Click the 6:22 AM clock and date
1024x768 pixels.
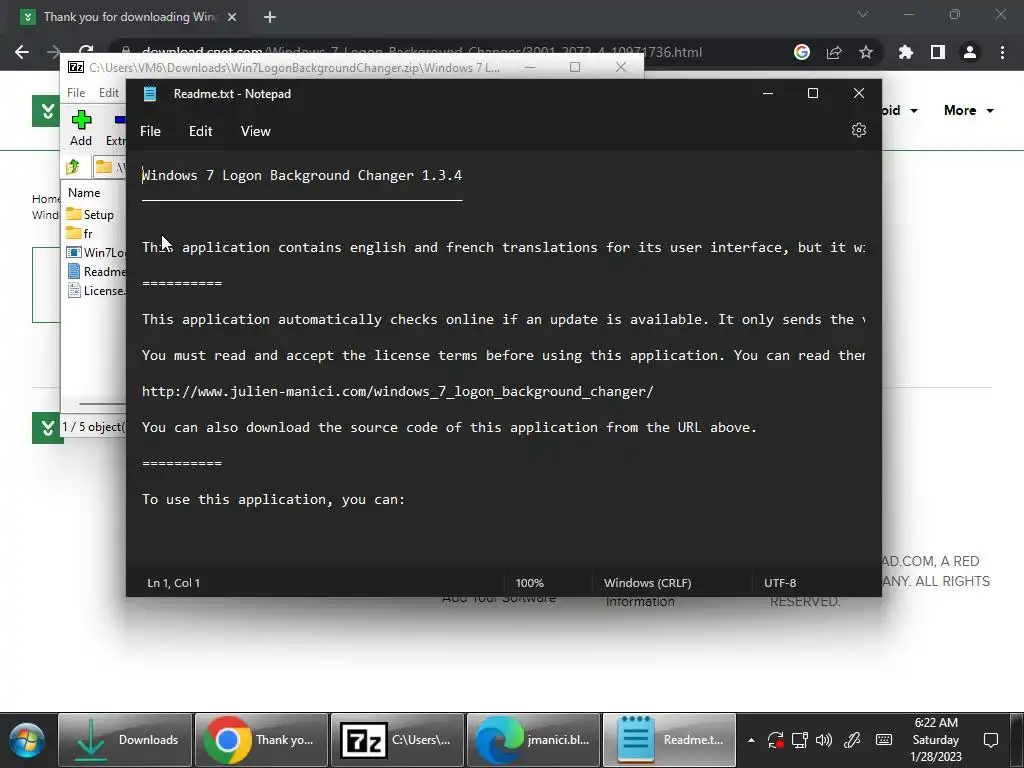tap(936, 739)
